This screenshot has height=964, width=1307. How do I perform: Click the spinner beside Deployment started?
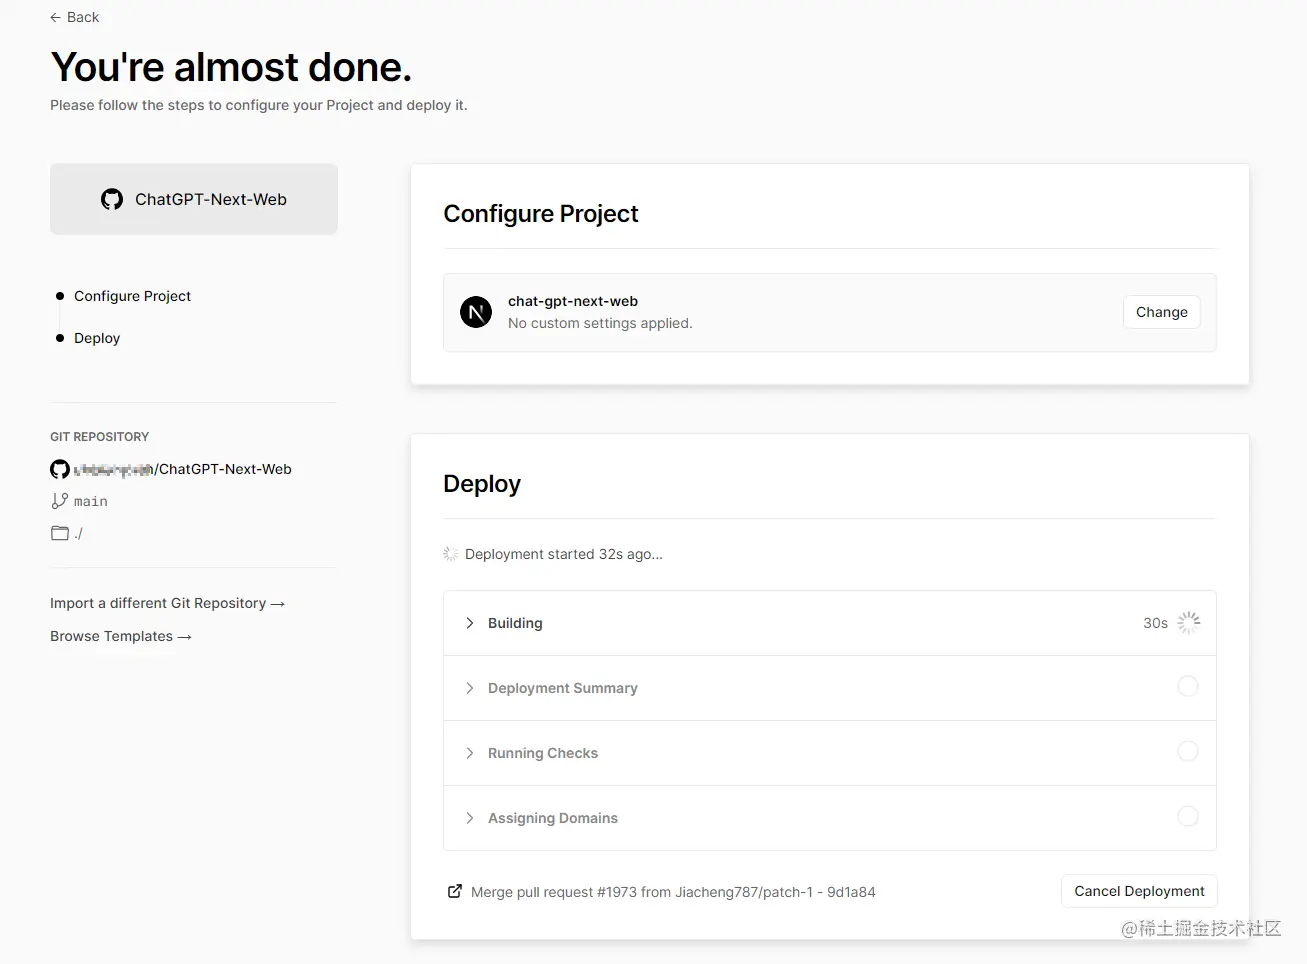[451, 554]
